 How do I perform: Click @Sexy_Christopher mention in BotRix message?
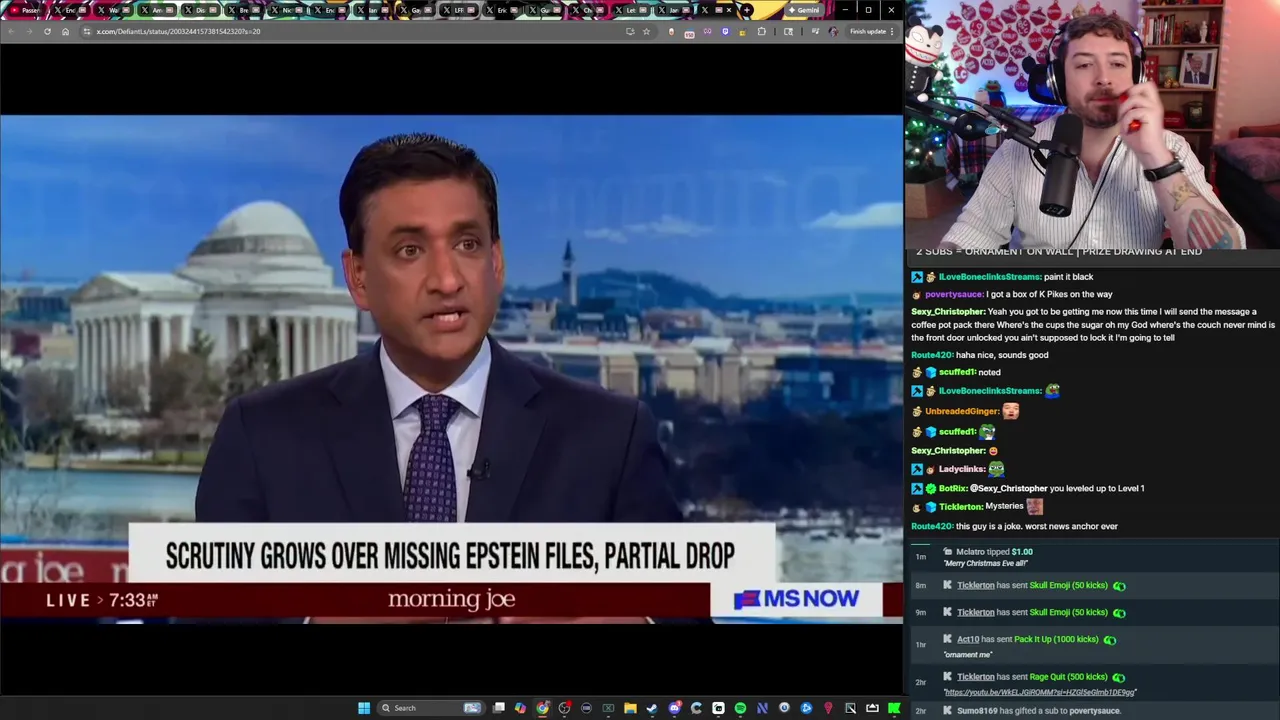pos(1009,488)
